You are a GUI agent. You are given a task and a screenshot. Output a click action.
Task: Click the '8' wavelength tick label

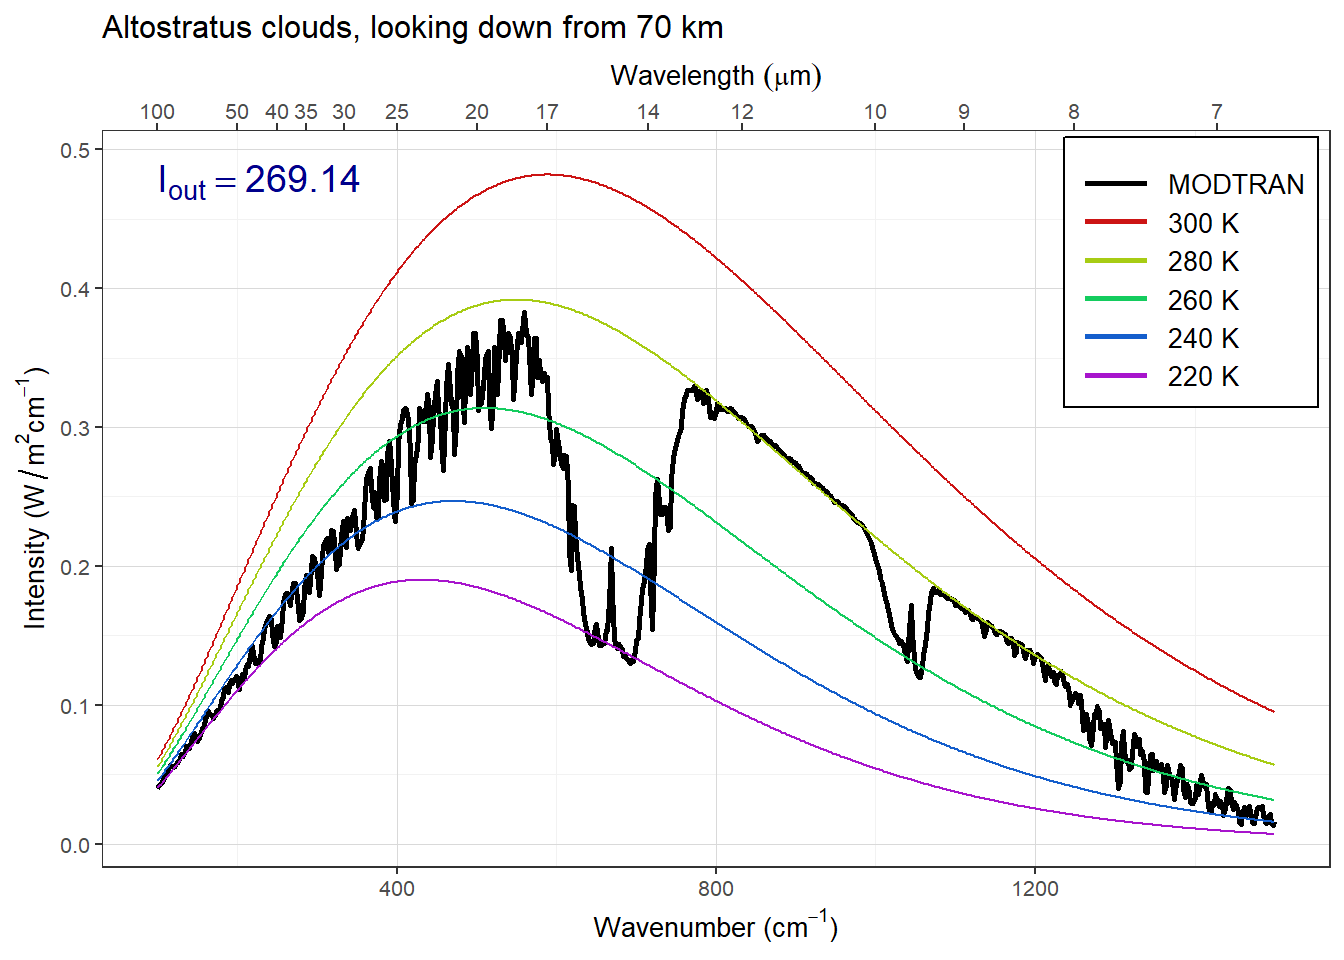pos(1074,112)
